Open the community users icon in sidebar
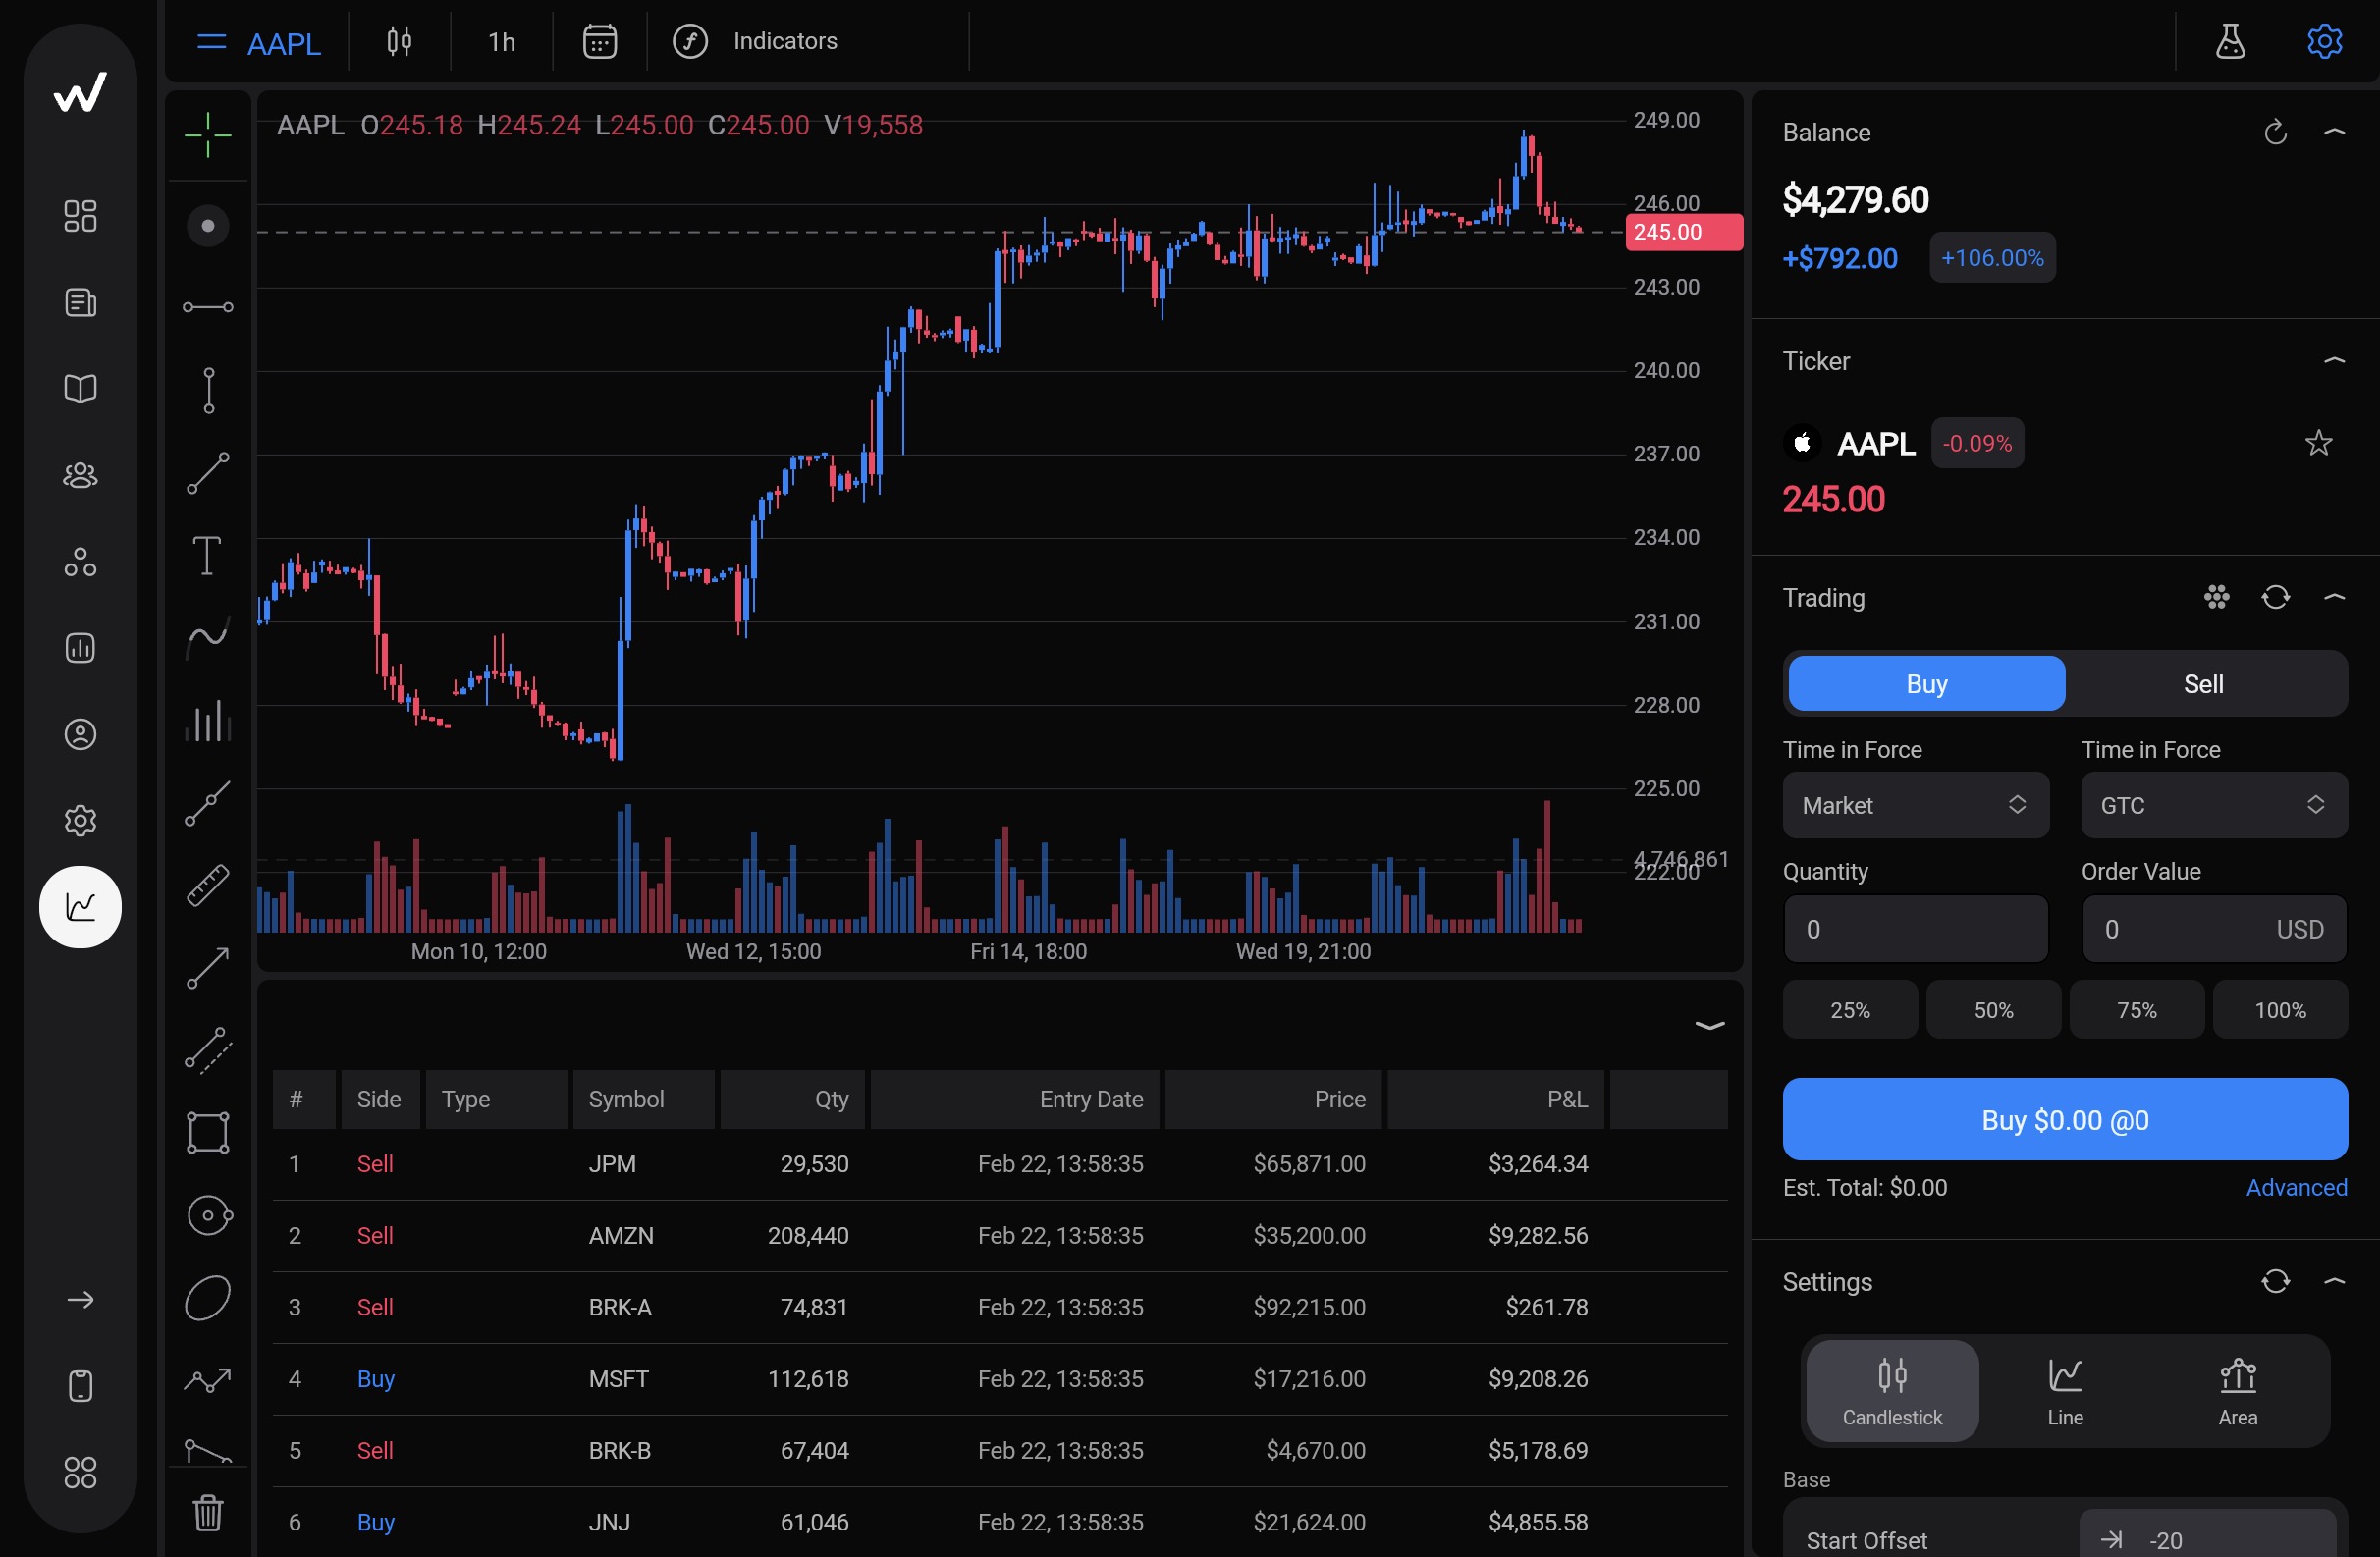The height and width of the screenshot is (1557, 2380). (x=80, y=475)
